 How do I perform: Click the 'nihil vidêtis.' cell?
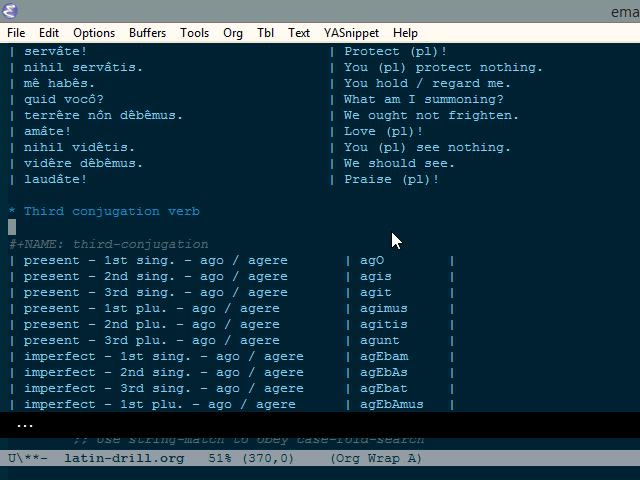pos(79,147)
